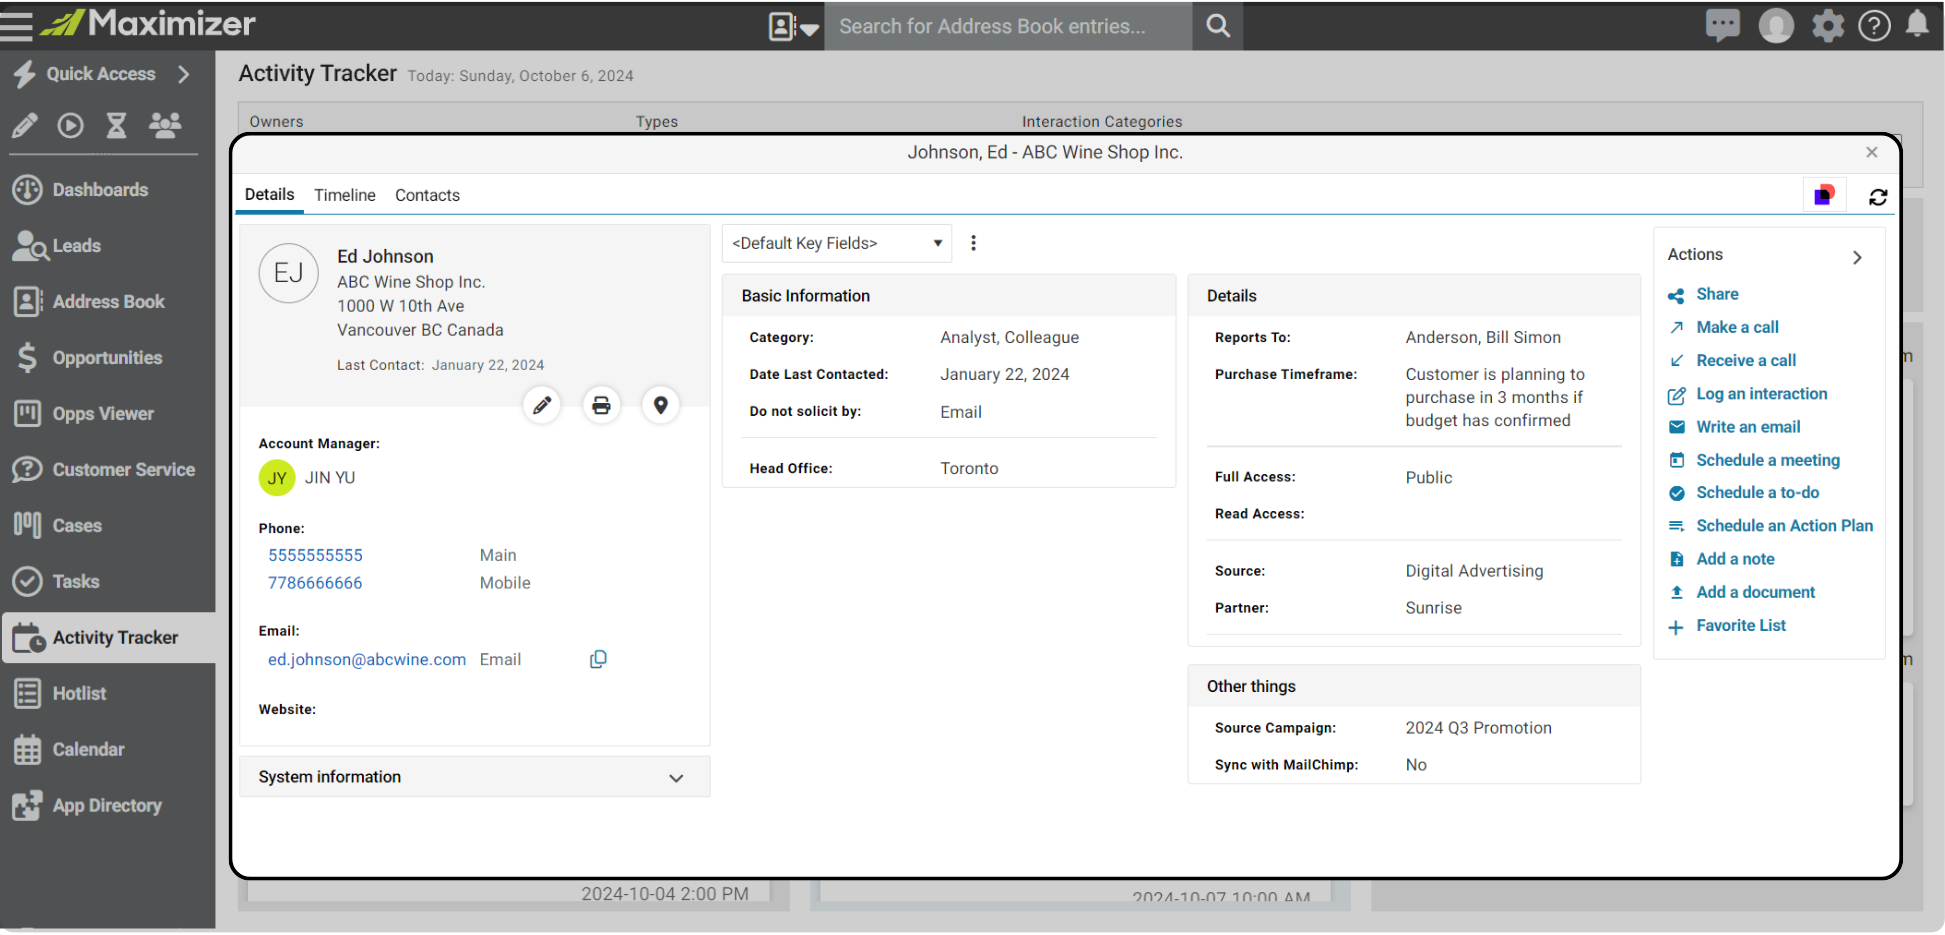
Task: Call the main phone number 5555555555
Action: tap(315, 555)
